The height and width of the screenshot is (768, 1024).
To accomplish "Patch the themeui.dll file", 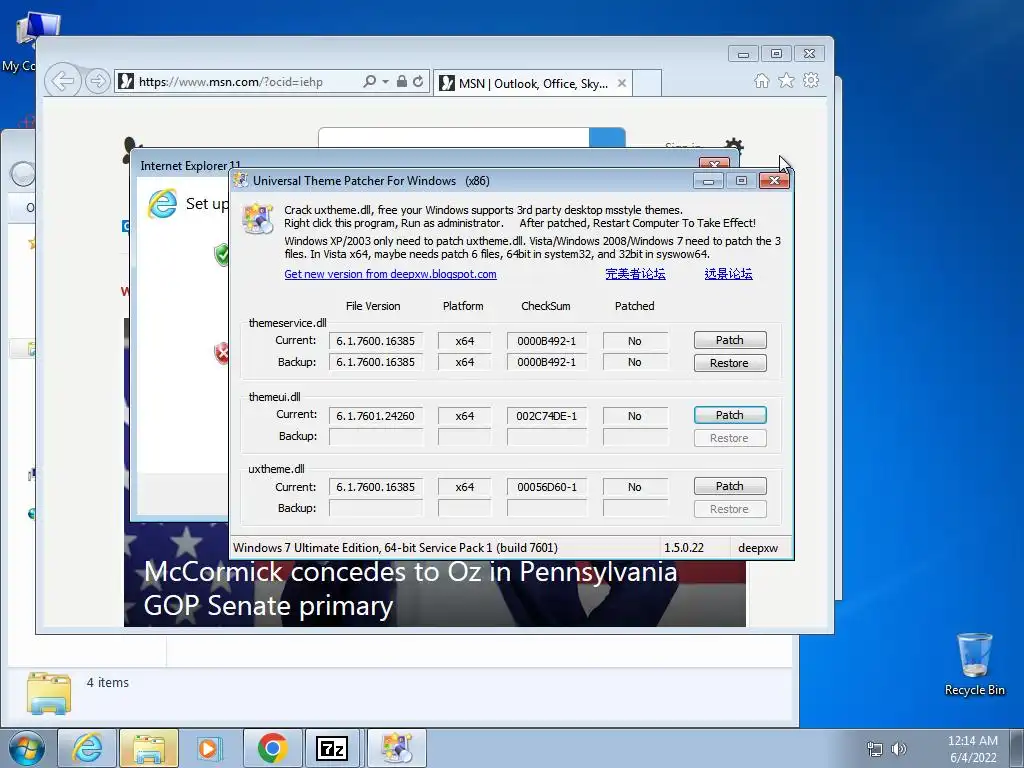I will point(729,415).
